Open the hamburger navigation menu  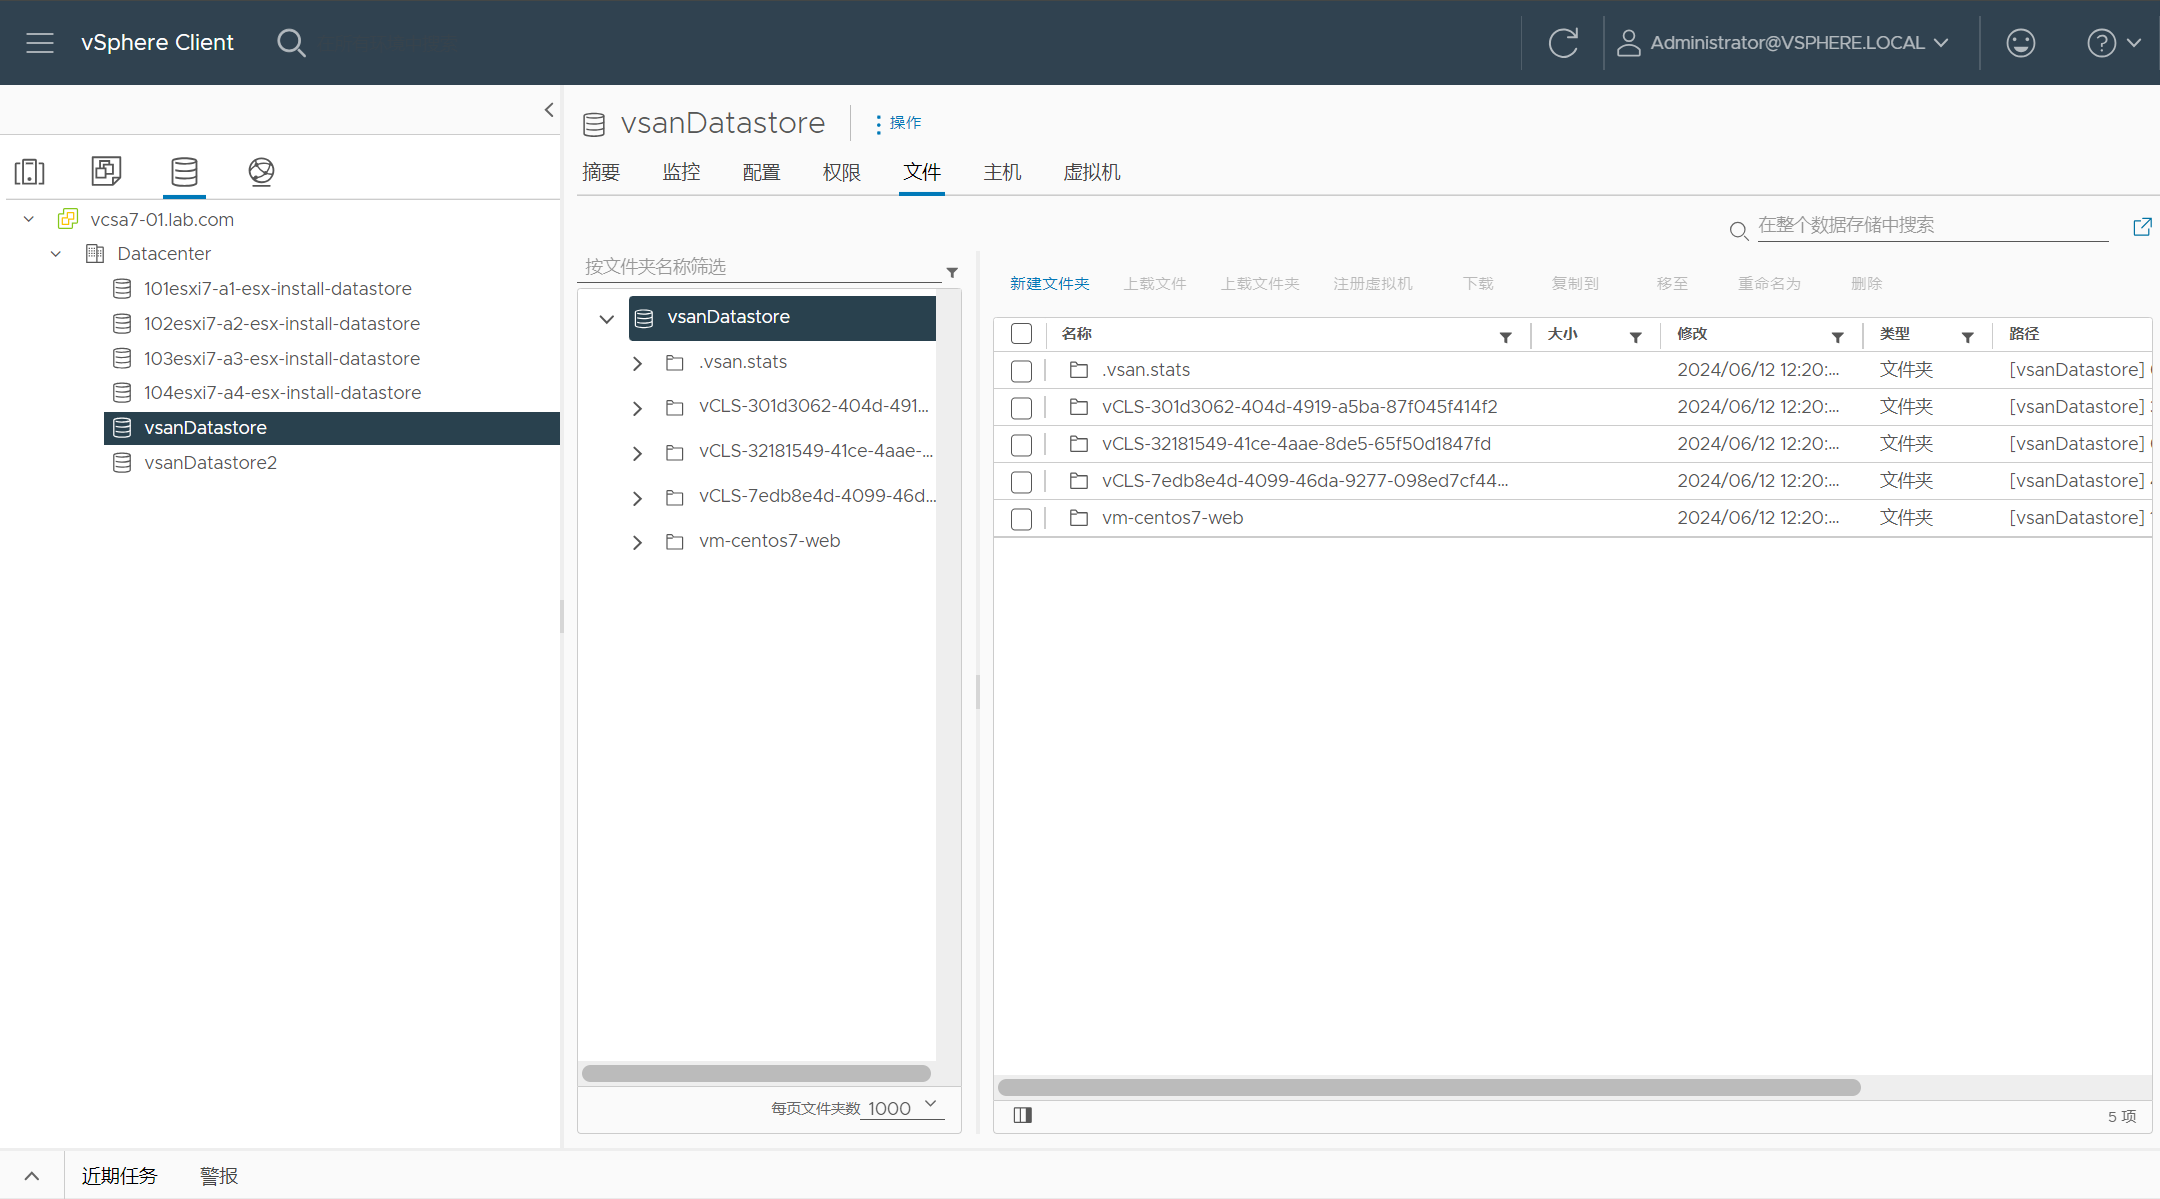40,43
